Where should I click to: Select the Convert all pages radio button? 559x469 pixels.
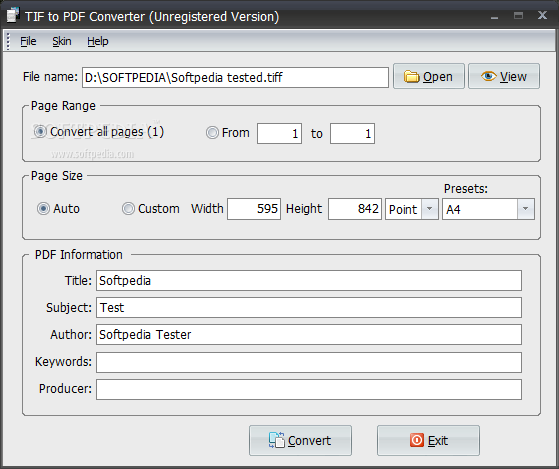40,132
